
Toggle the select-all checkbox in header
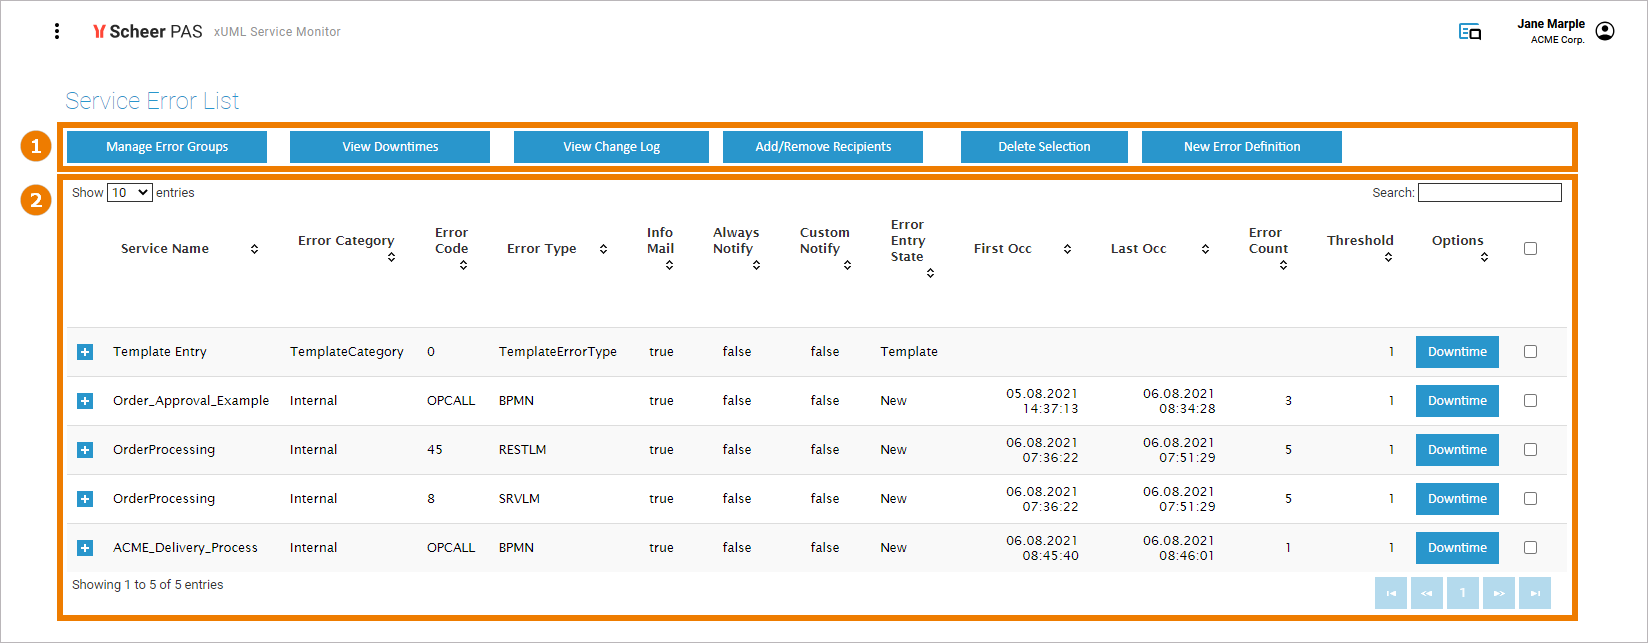pyautogui.click(x=1530, y=249)
